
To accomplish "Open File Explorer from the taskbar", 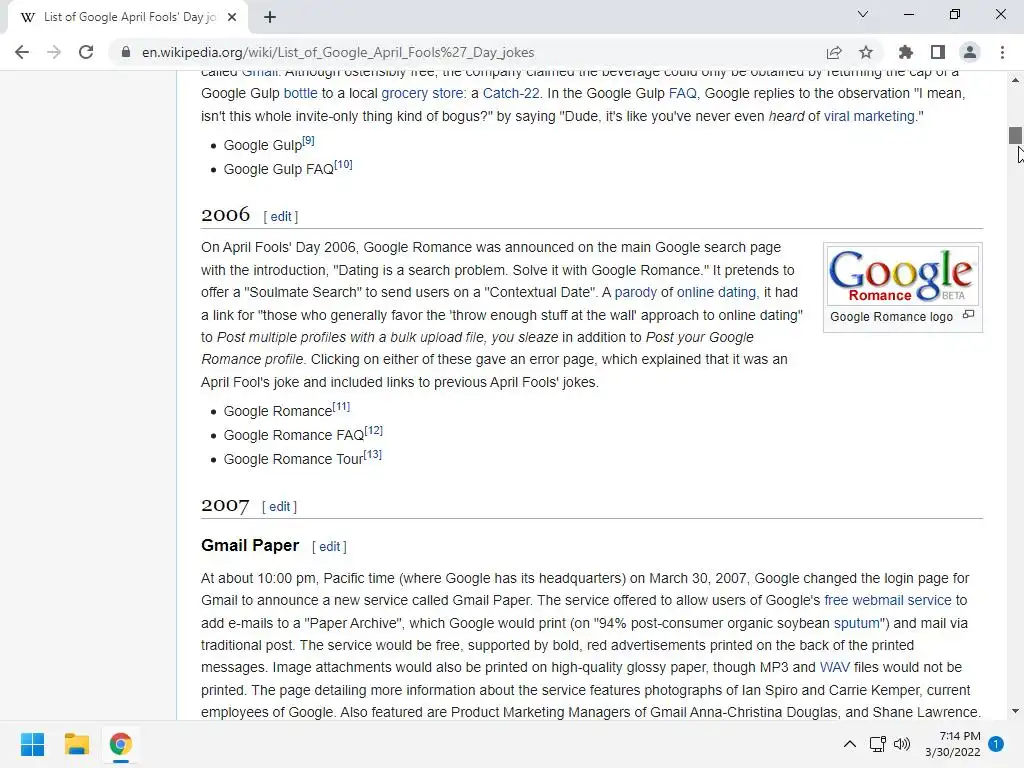I will pyautogui.click(x=76, y=744).
